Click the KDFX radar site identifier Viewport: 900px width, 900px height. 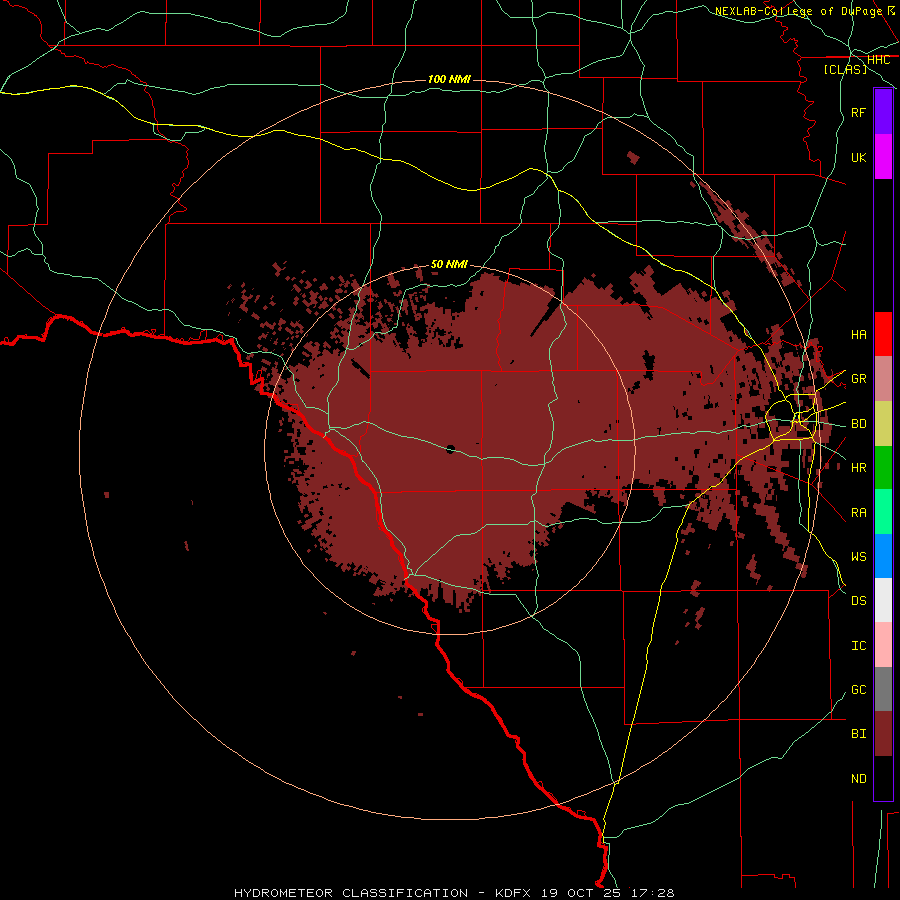click(513, 893)
